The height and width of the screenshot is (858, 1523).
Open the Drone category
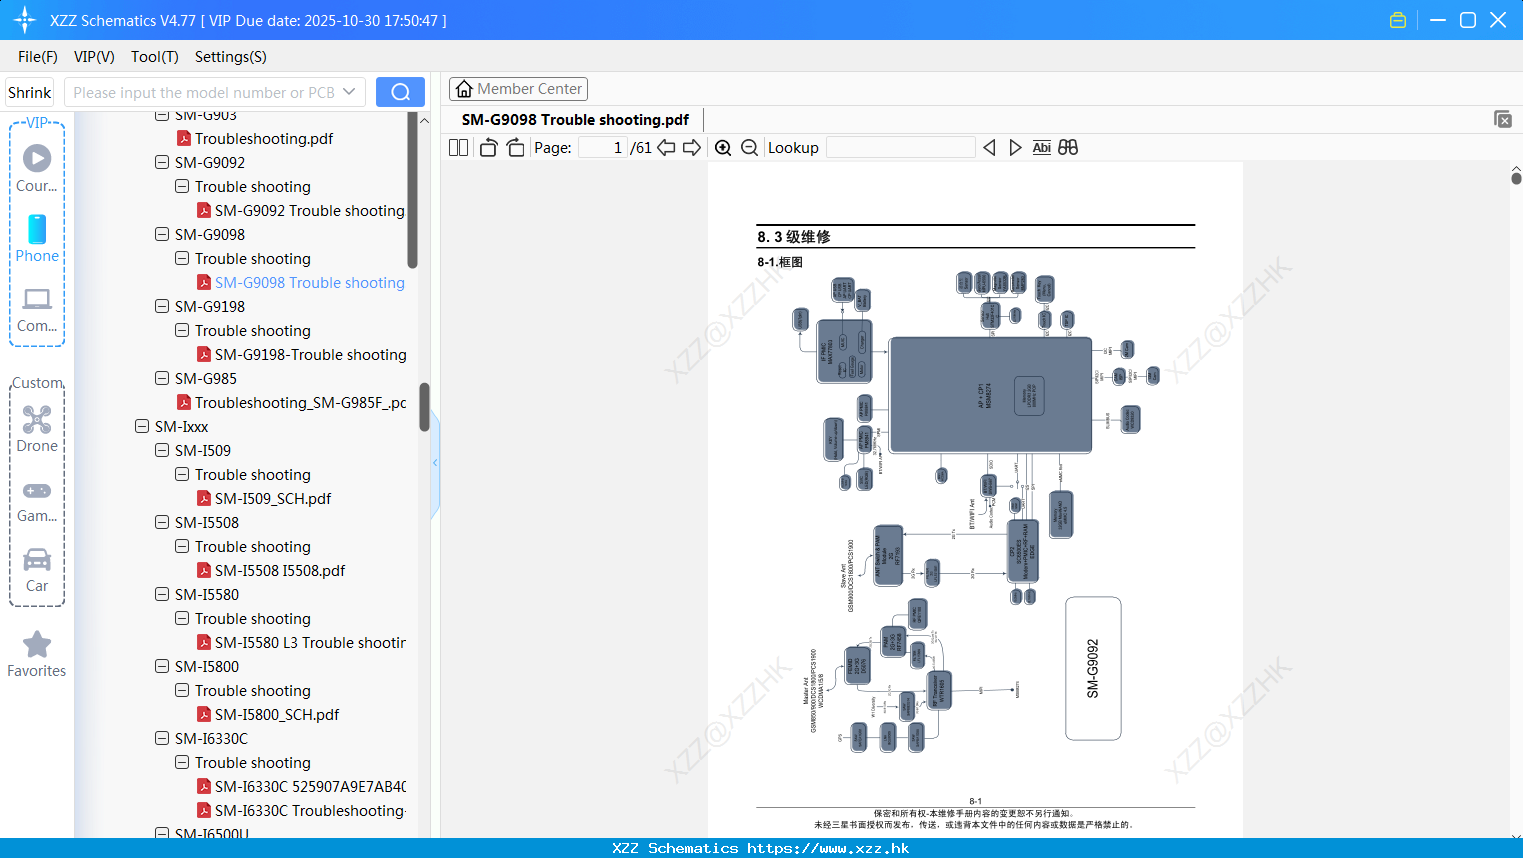[x=37, y=429]
